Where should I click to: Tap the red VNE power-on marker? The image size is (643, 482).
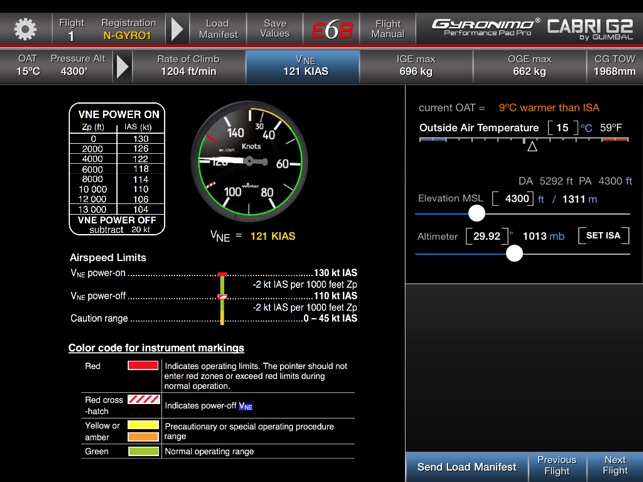click(x=222, y=274)
